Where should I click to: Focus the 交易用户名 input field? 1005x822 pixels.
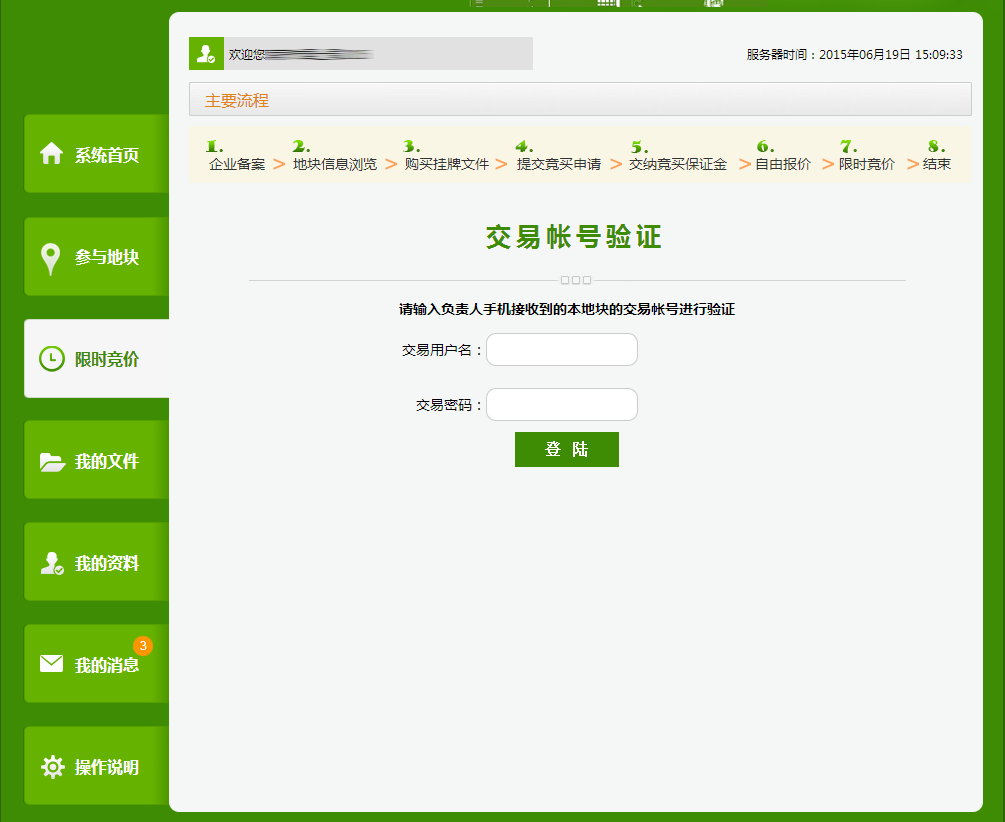pos(561,350)
